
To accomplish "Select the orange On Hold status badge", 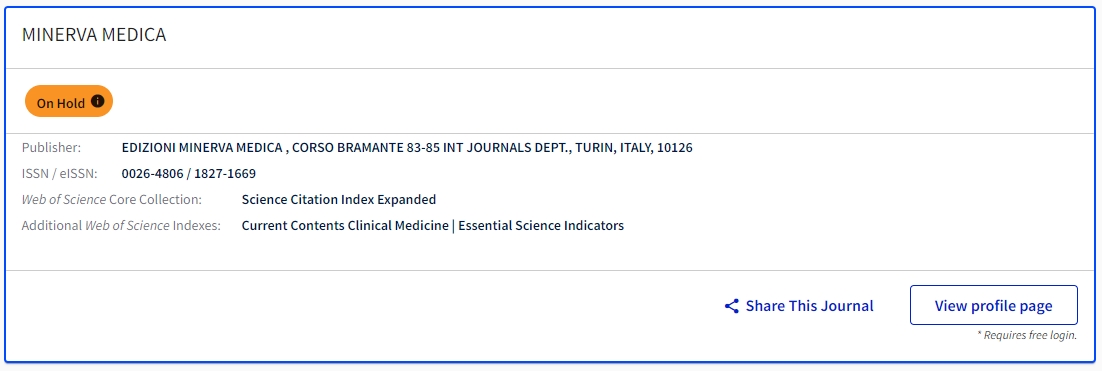I will (x=69, y=102).
